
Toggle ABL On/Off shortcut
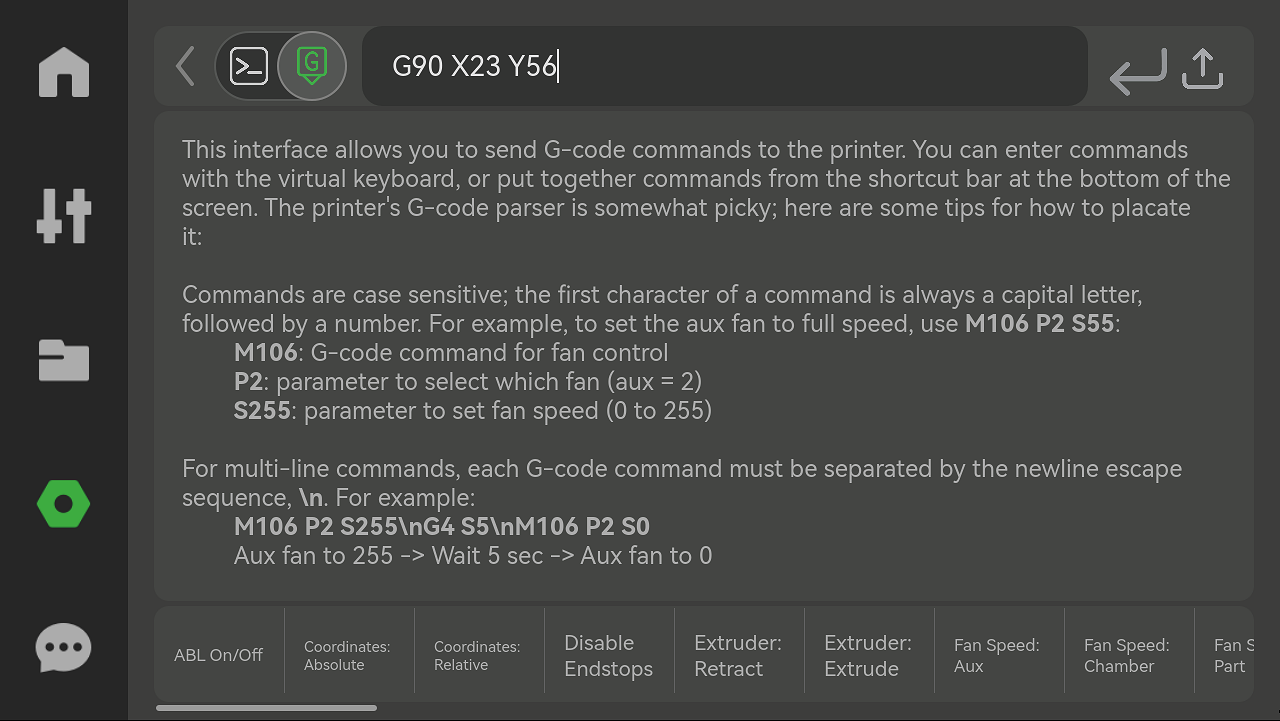[218, 655]
